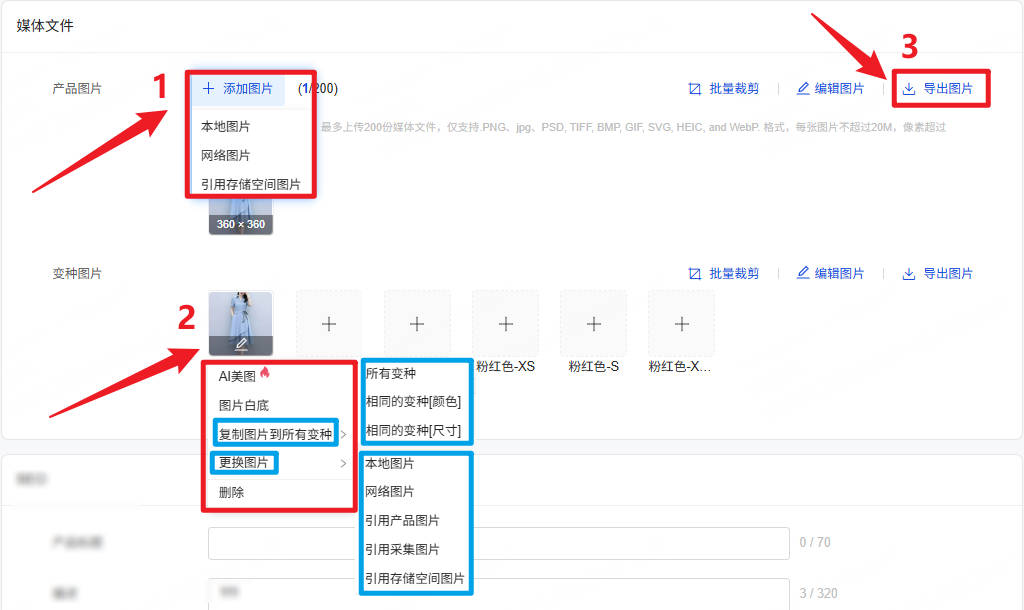
Task: Select 本地图片 in the add image dropdown
Action: coord(225,126)
